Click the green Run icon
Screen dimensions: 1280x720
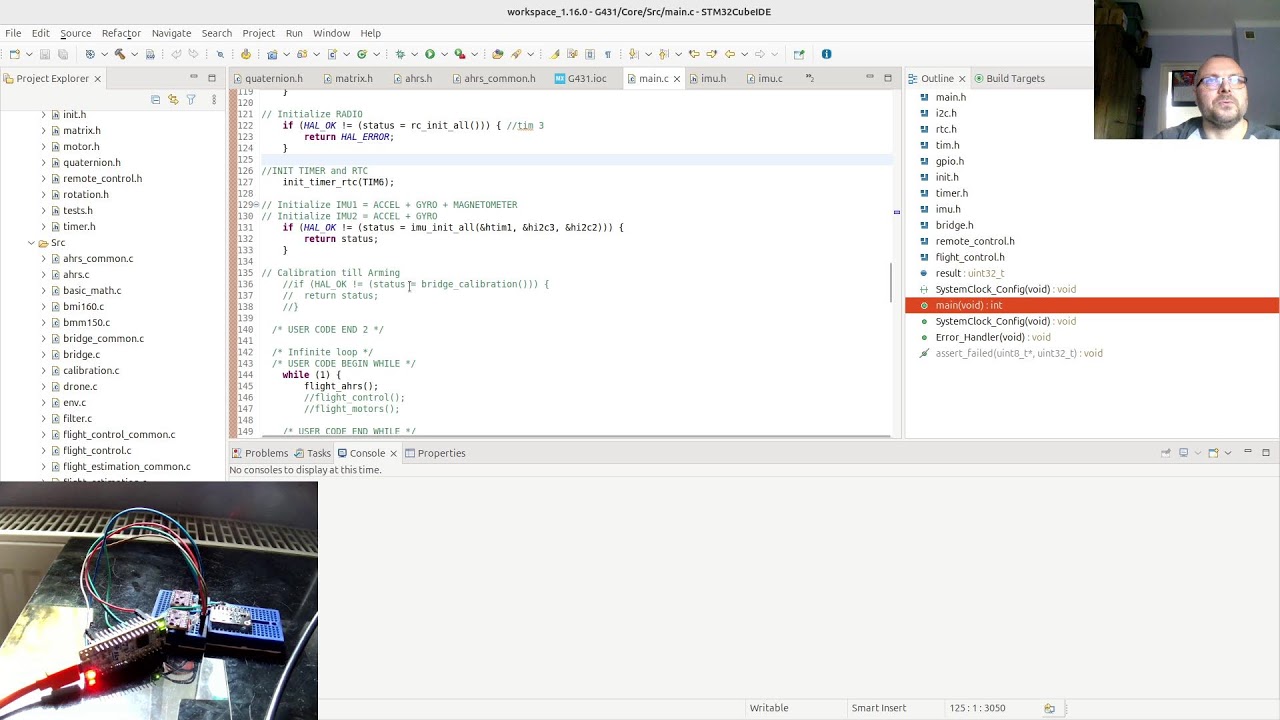pyautogui.click(x=430, y=54)
